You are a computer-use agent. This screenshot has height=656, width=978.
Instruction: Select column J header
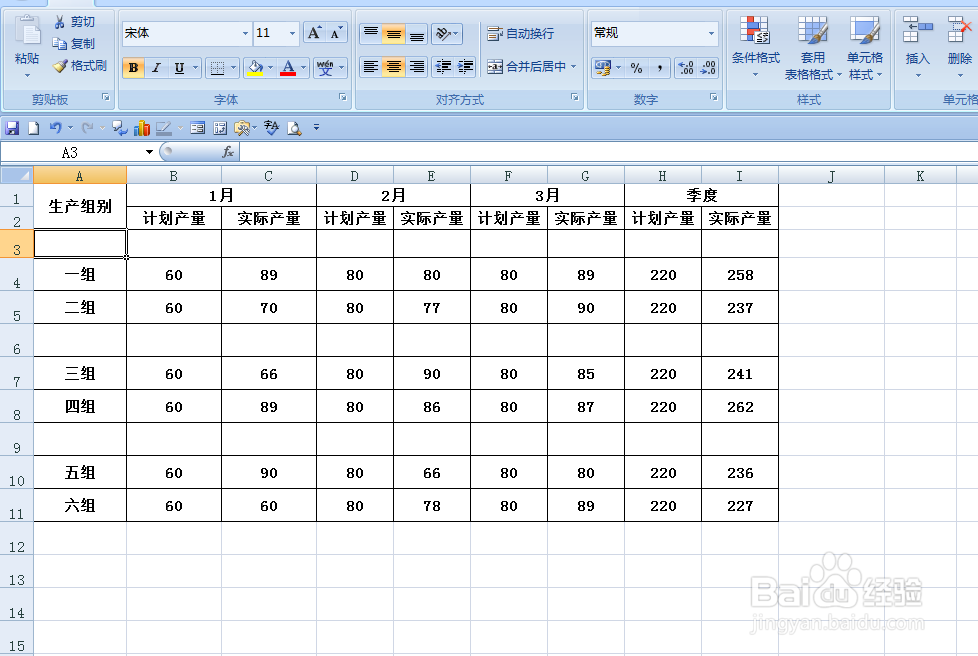point(831,176)
